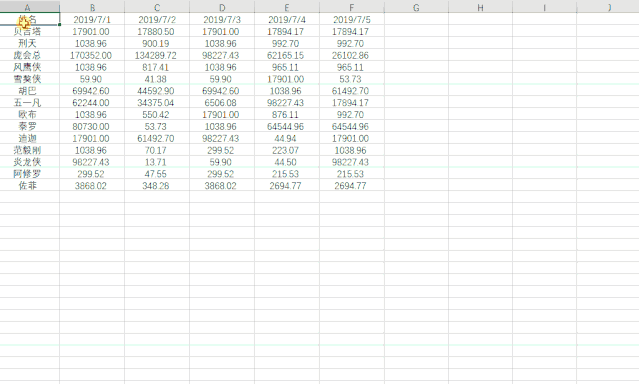This screenshot has height=384, width=639.
Task: Click the 2019/7/3 date header cell
Action: (222, 19)
